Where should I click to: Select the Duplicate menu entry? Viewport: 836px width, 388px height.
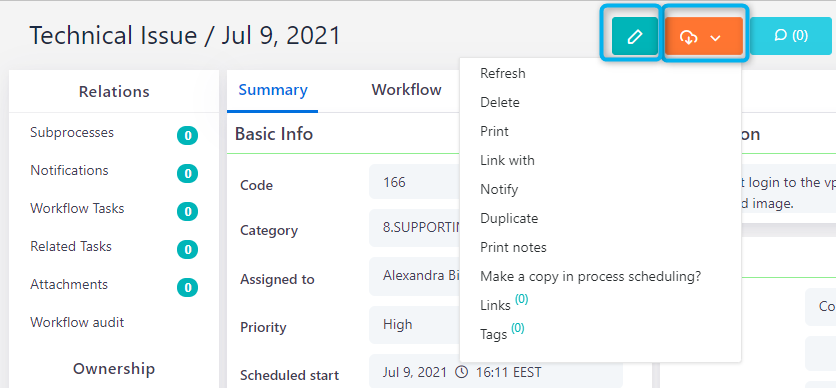509,219
